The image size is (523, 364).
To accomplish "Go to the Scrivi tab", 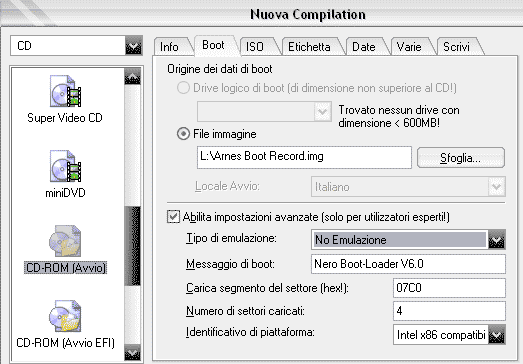I will 456,46.
